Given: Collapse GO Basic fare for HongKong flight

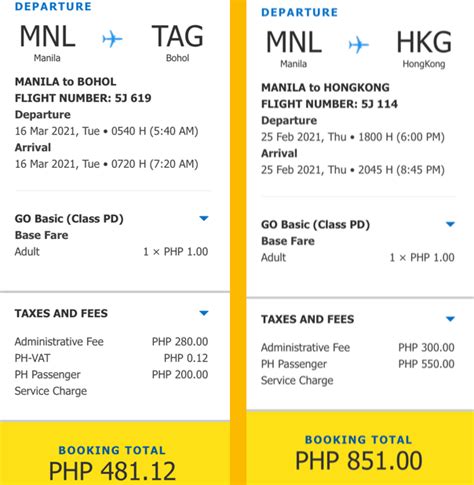Looking at the screenshot, I should (450, 224).
